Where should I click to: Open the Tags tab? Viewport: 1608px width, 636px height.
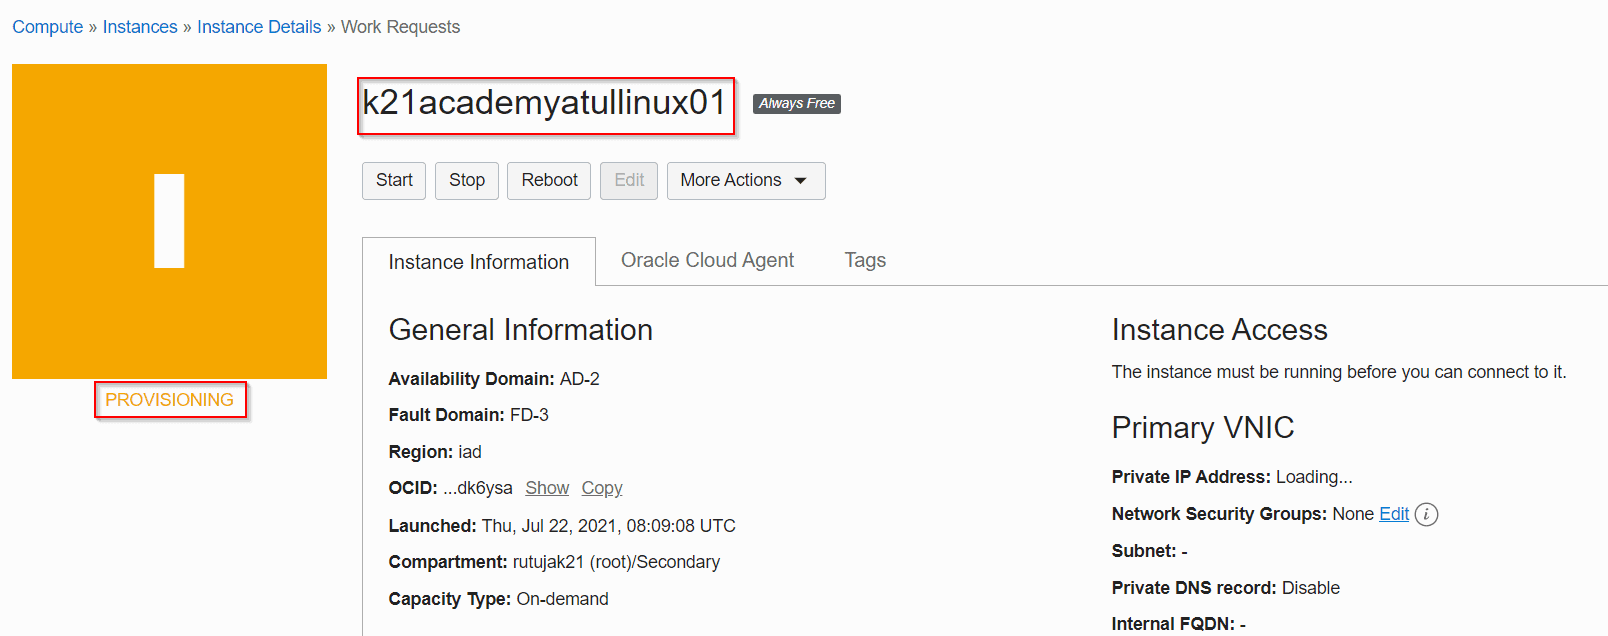865,260
